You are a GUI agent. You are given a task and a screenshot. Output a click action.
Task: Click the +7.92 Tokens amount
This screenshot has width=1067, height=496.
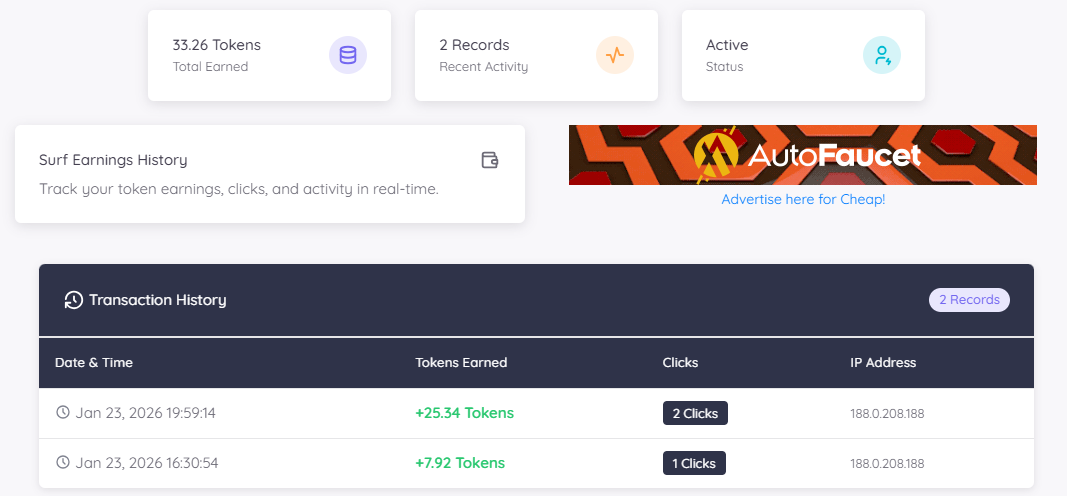pos(460,463)
